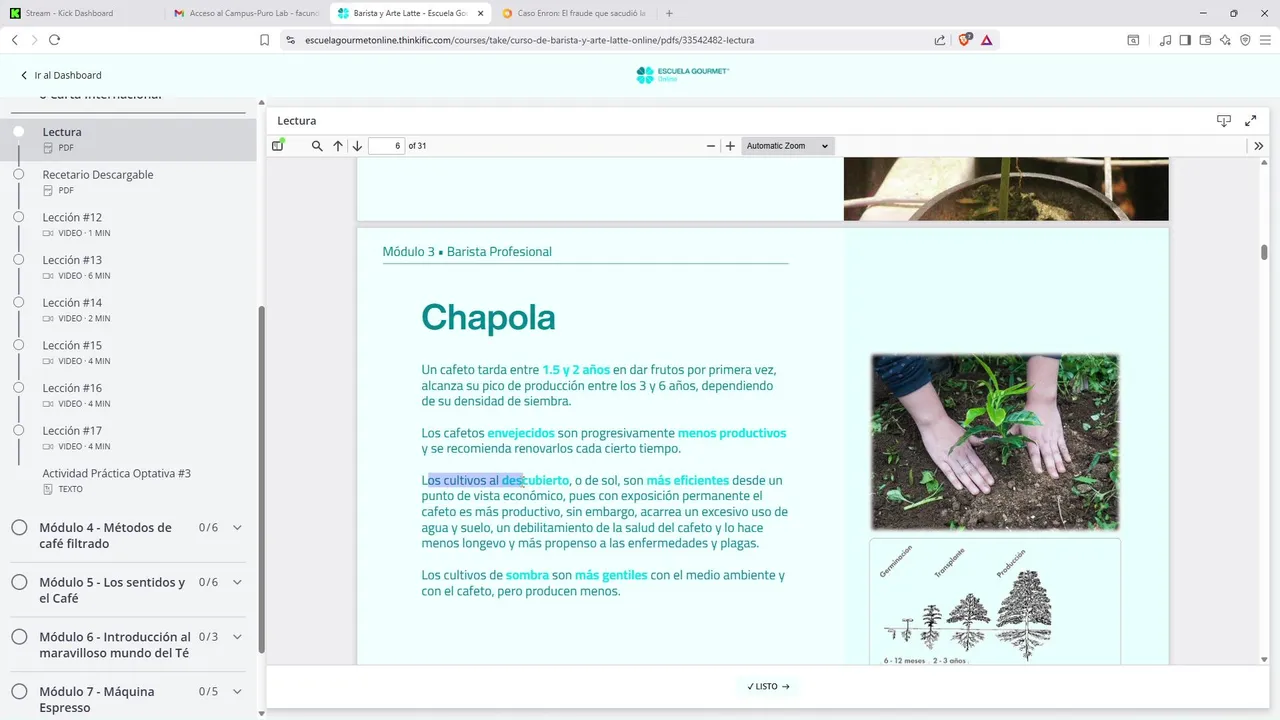Open Lección #16 video
This screenshot has width=1280, height=720.
point(130,395)
